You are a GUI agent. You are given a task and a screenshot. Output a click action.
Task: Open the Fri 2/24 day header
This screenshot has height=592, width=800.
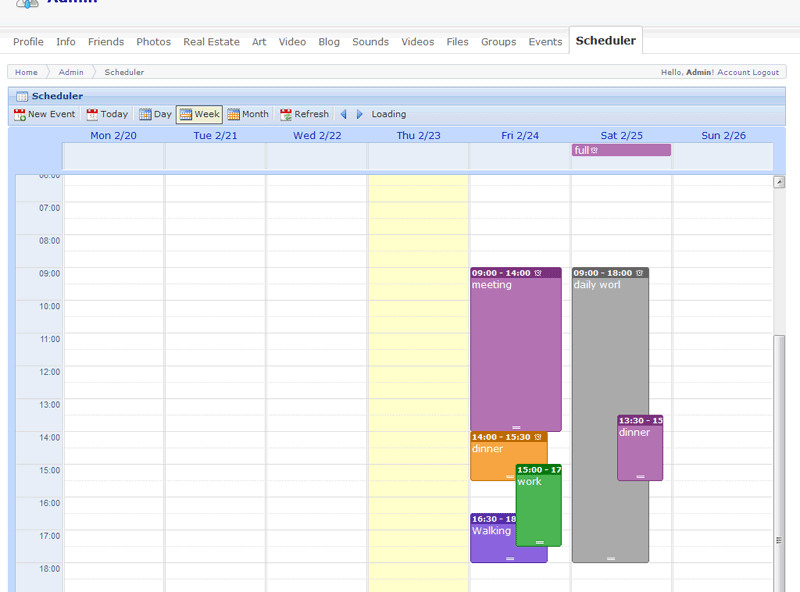(x=520, y=136)
